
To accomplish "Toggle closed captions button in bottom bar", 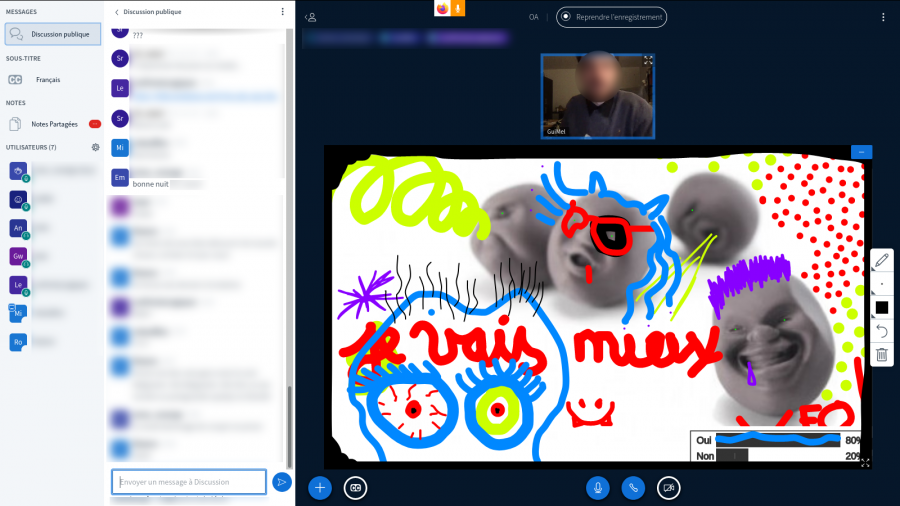I will (x=355, y=487).
